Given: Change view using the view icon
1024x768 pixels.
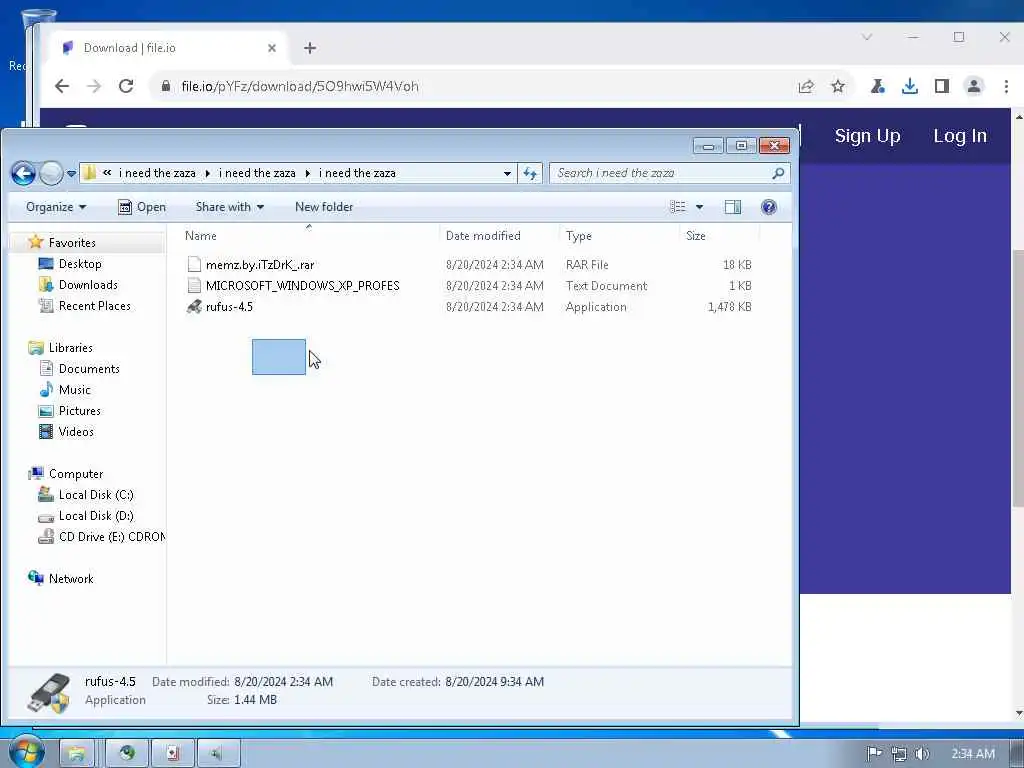Looking at the screenshot, I should click(678, 207).
